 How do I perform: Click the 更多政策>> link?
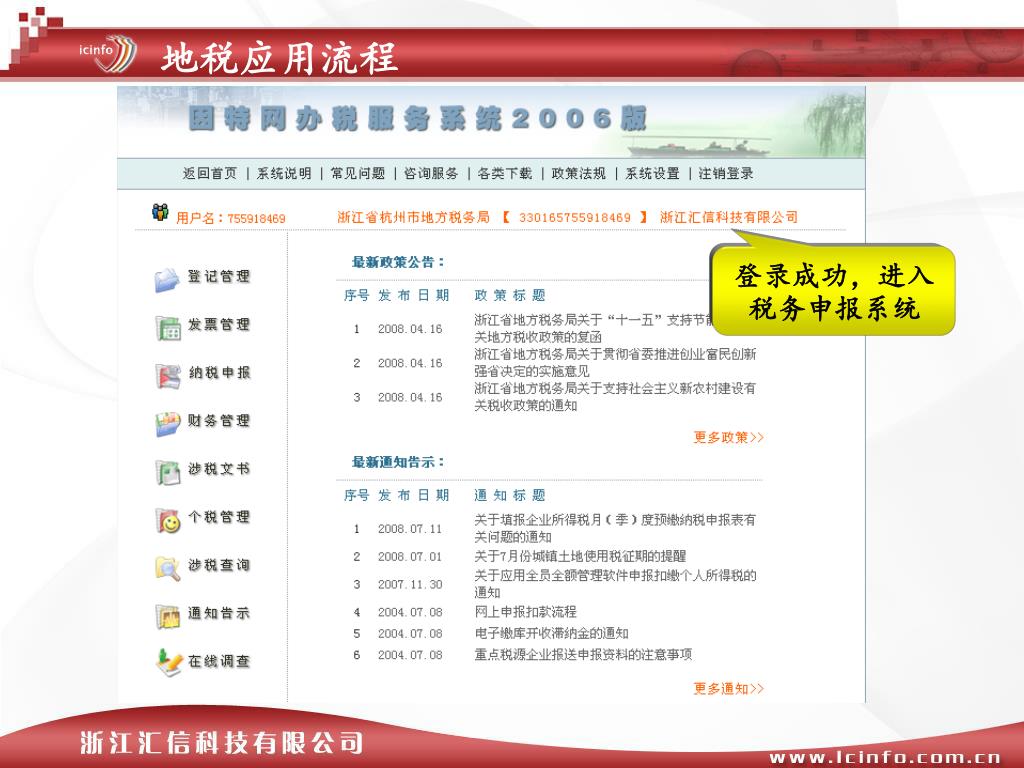click(728, 438)
